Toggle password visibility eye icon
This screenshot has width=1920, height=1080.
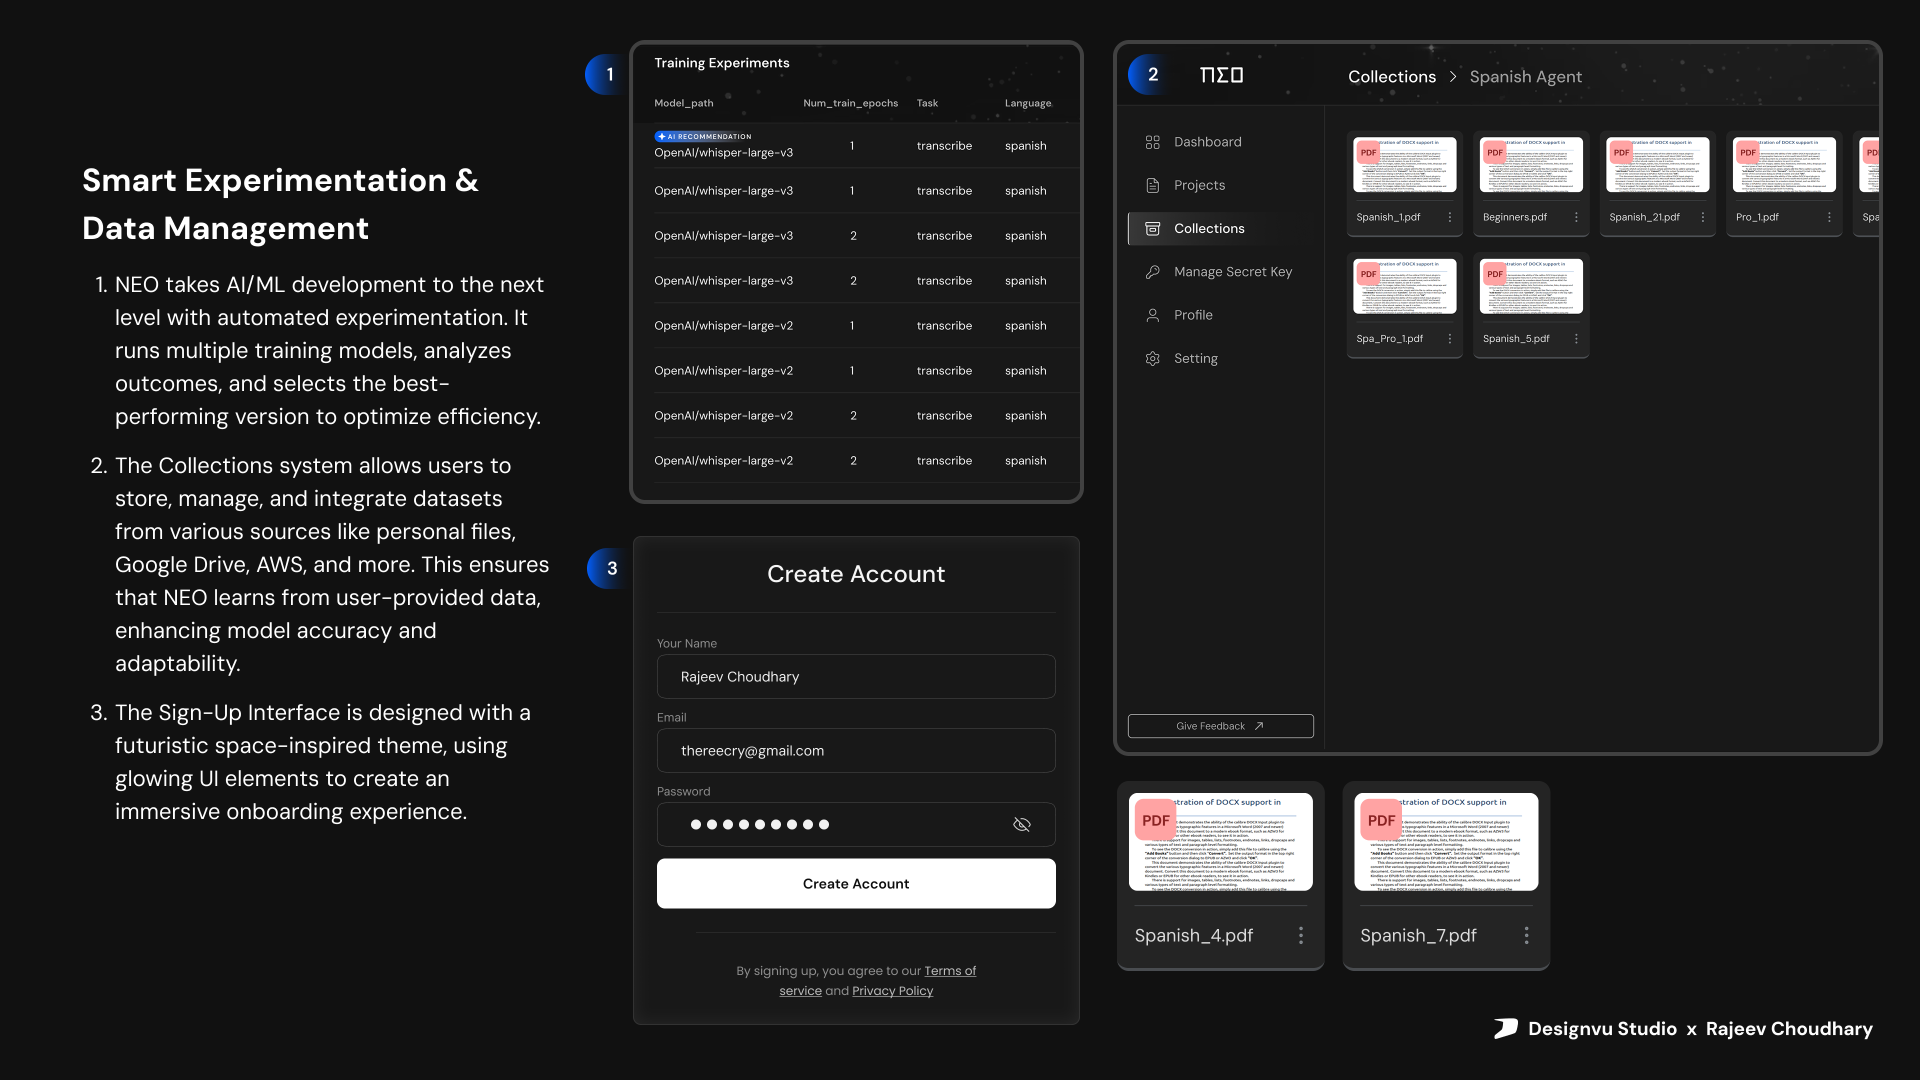(1021, 824)
